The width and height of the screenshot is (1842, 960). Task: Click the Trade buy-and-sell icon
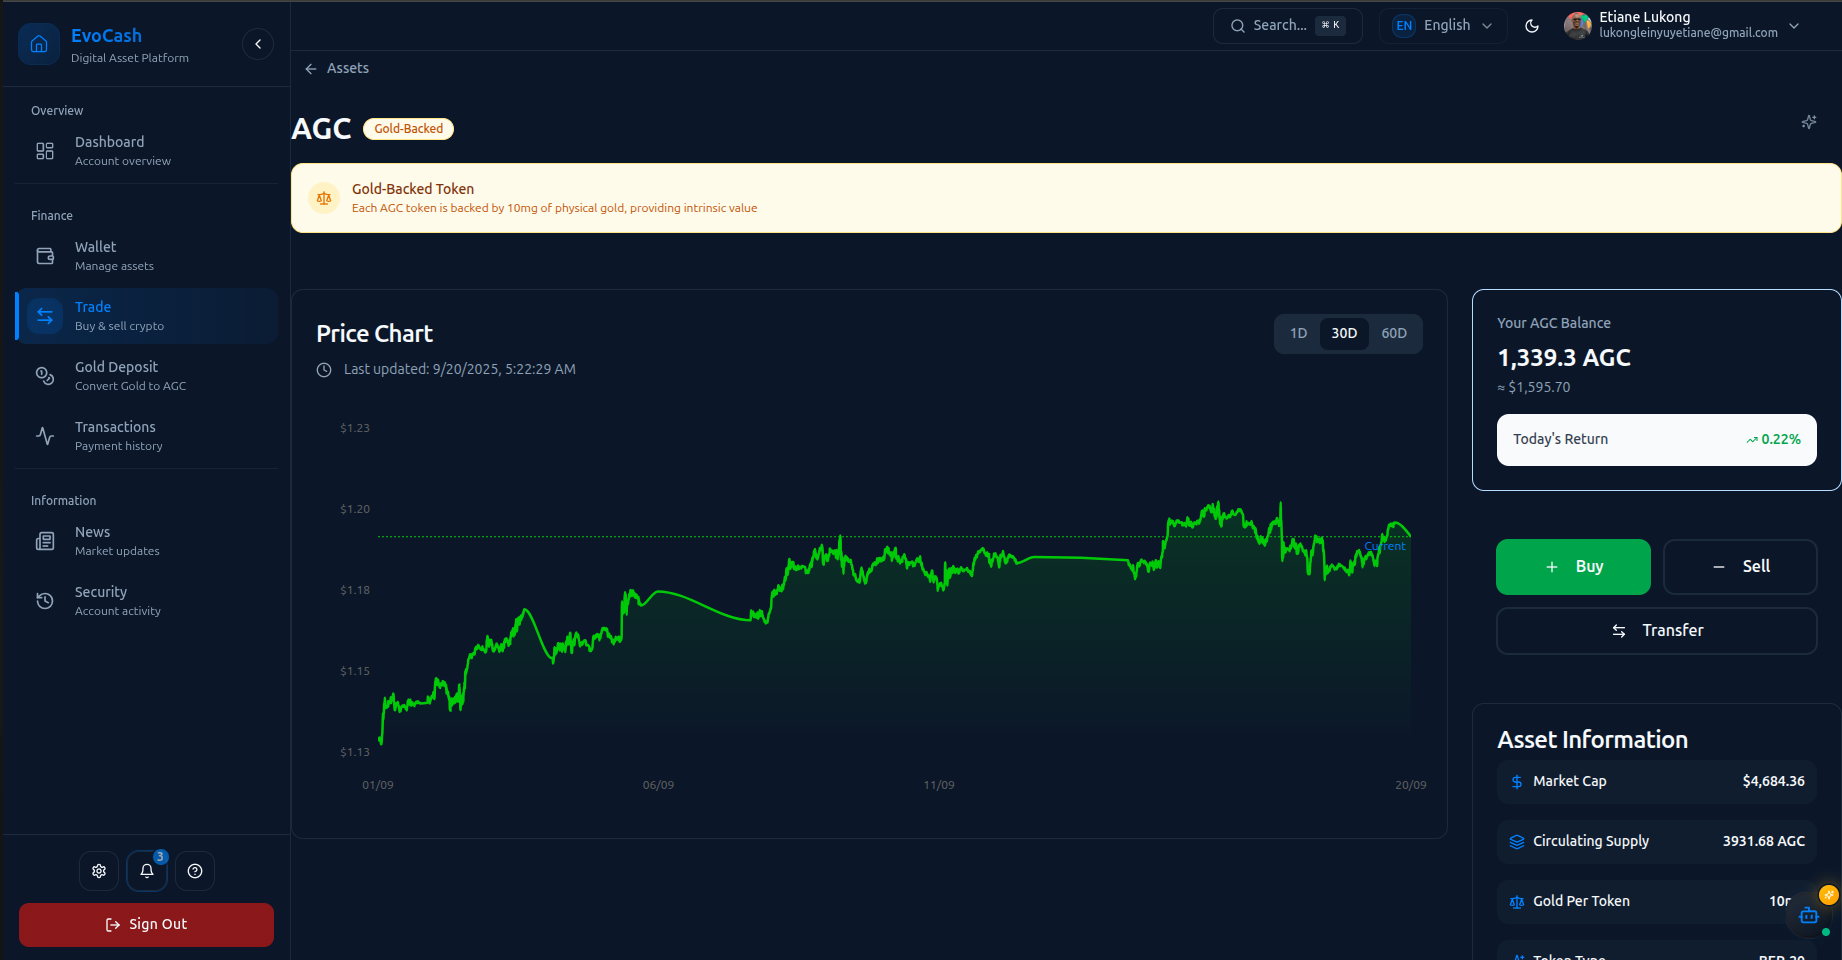coord(44,315)
